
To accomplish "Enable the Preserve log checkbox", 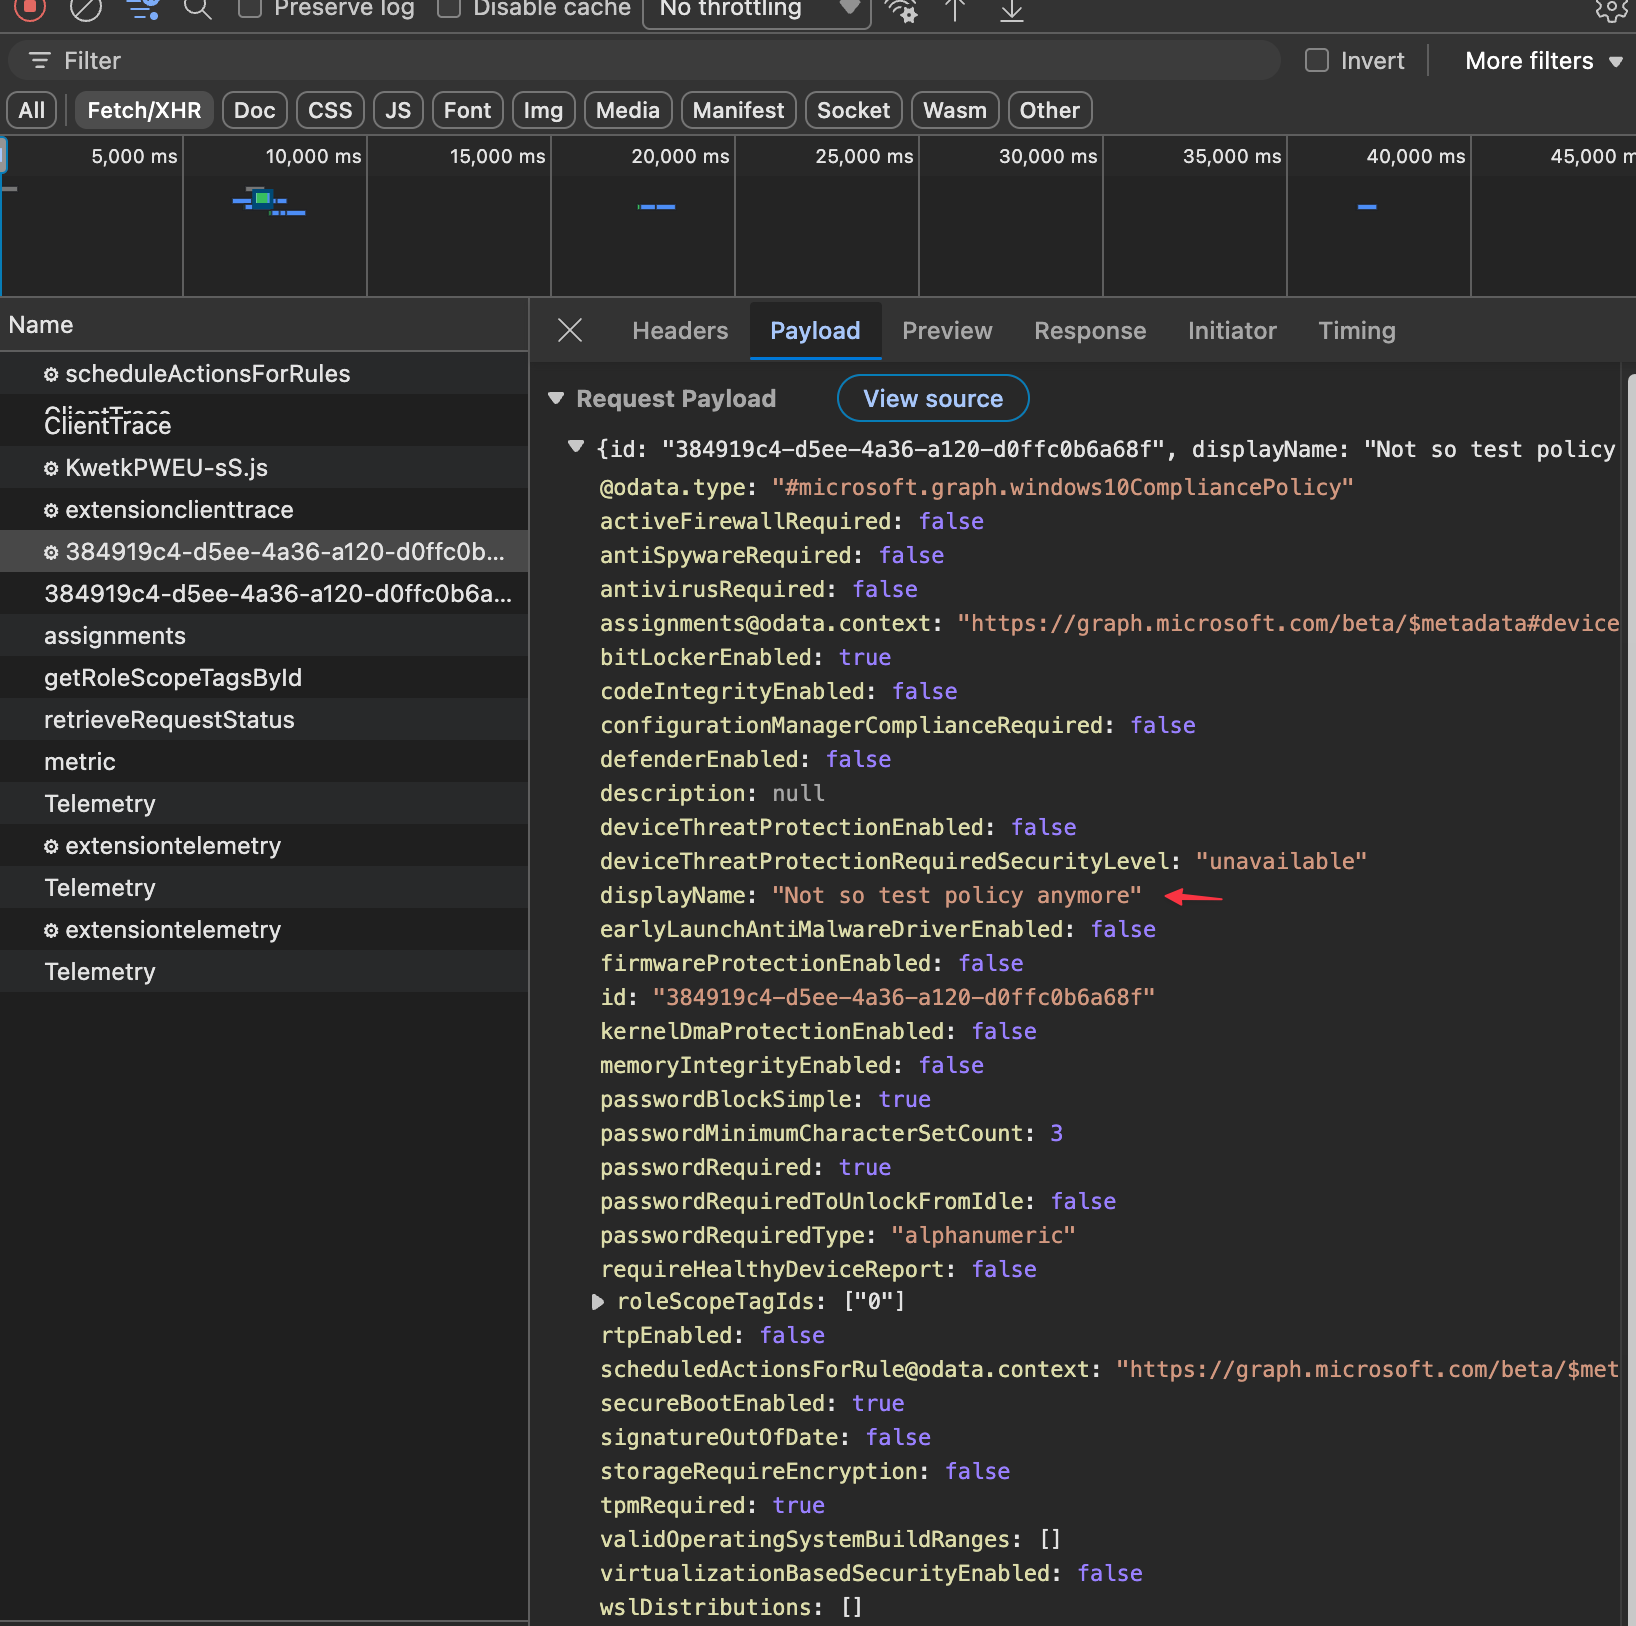I will (x=250, y=9).
